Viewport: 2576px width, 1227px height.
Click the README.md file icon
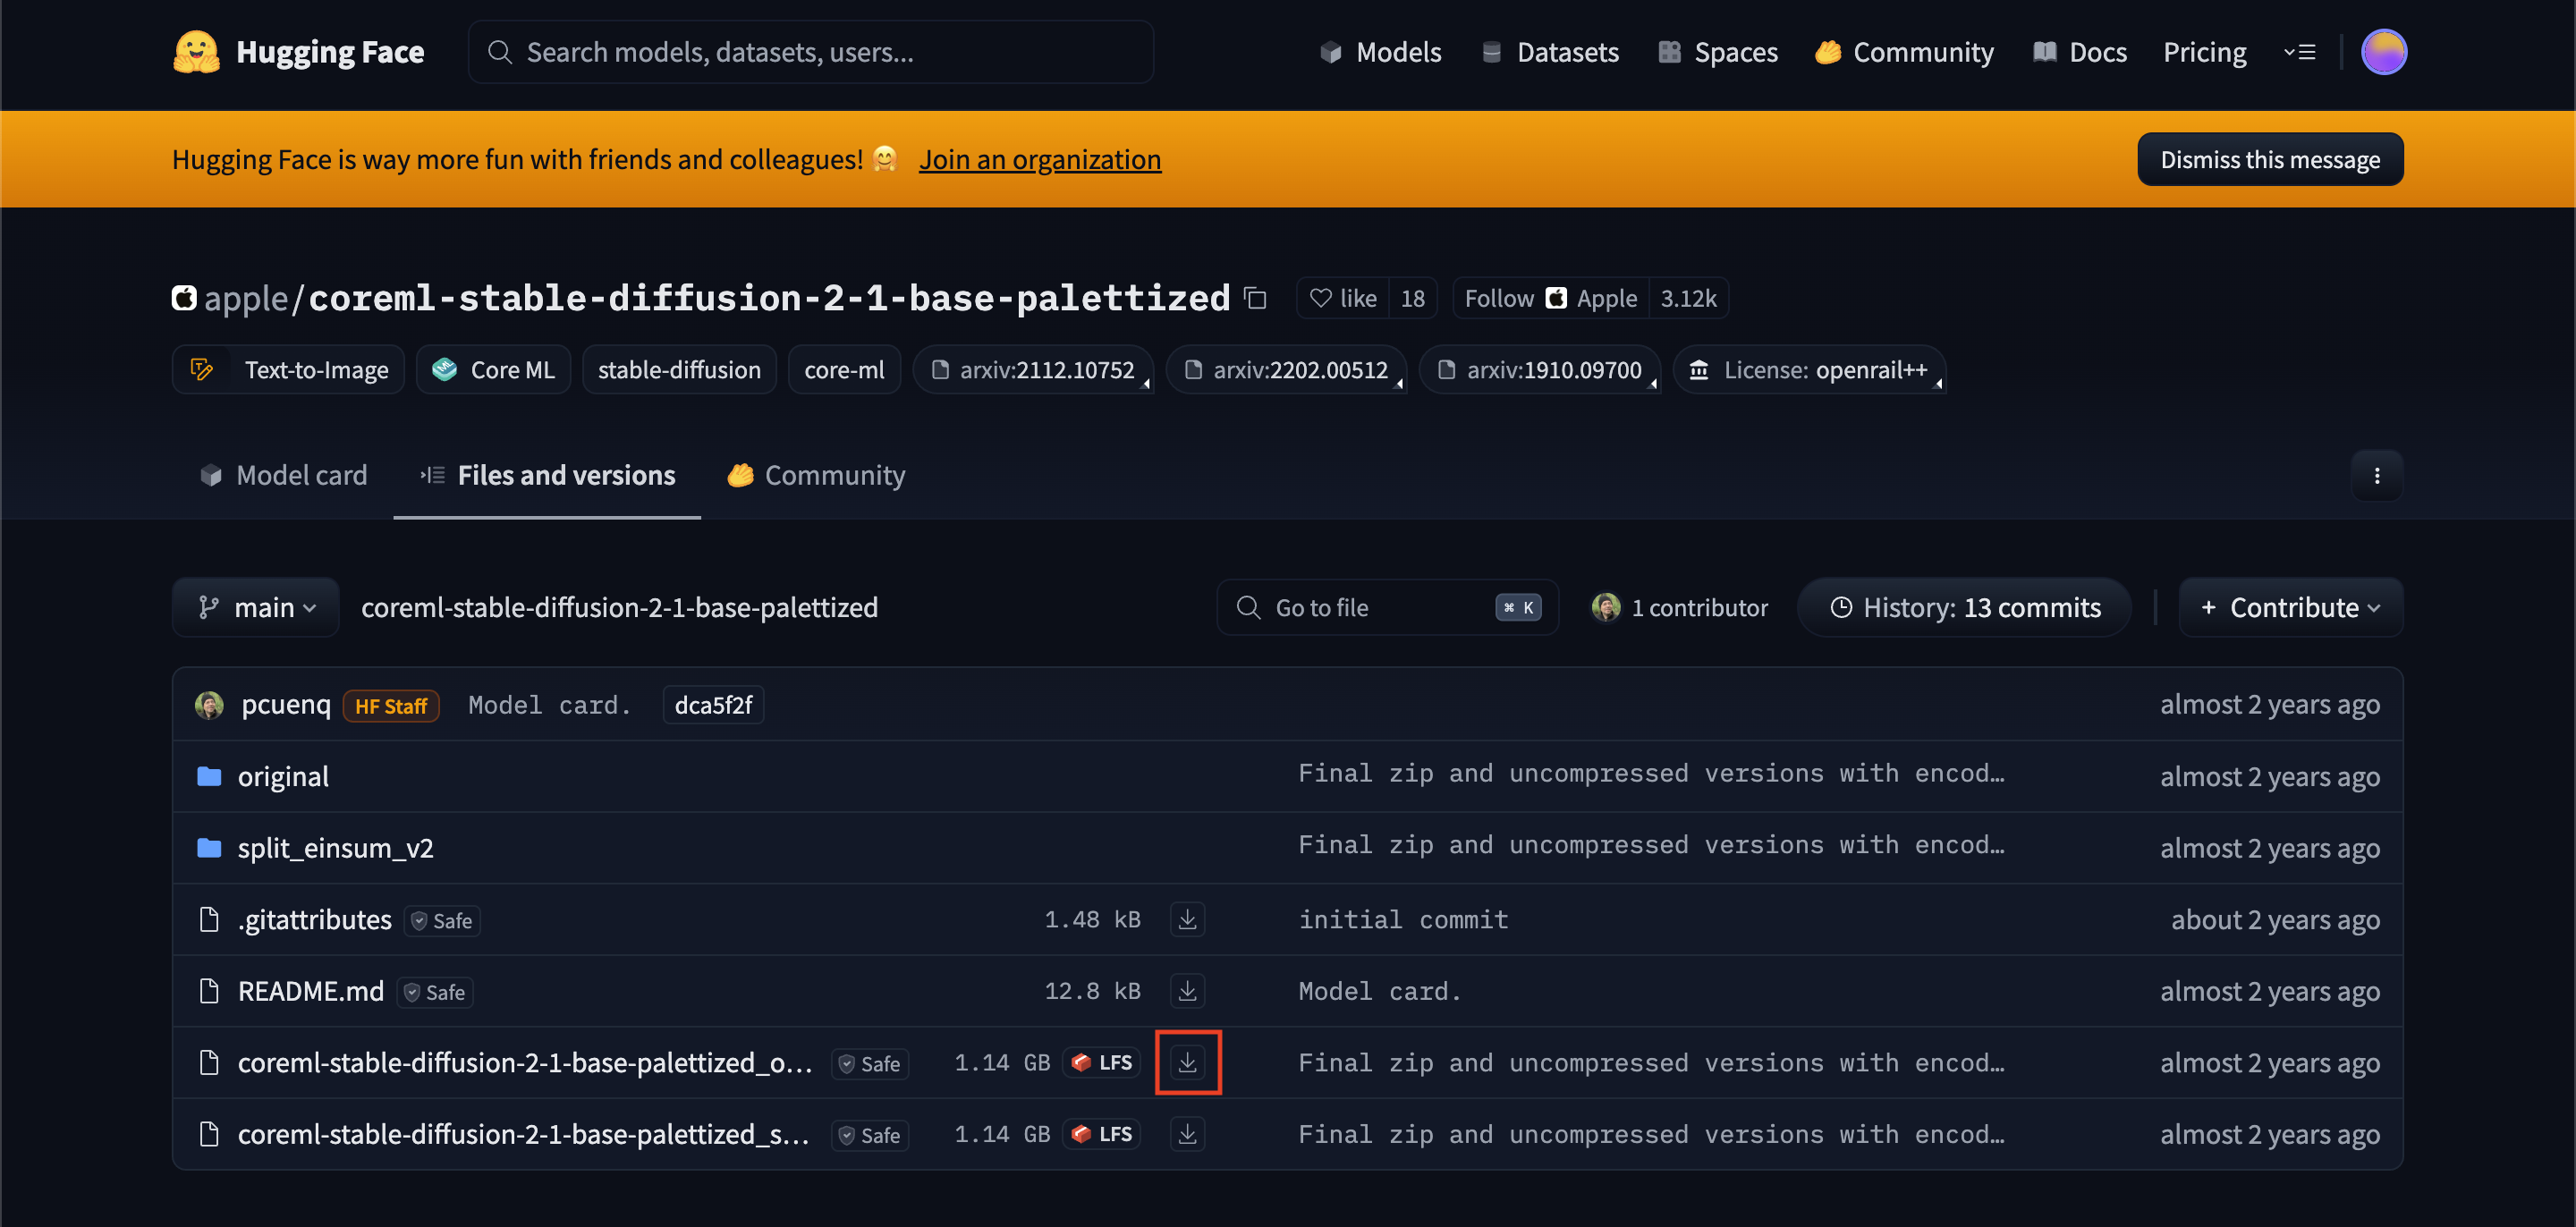[209, 991]
